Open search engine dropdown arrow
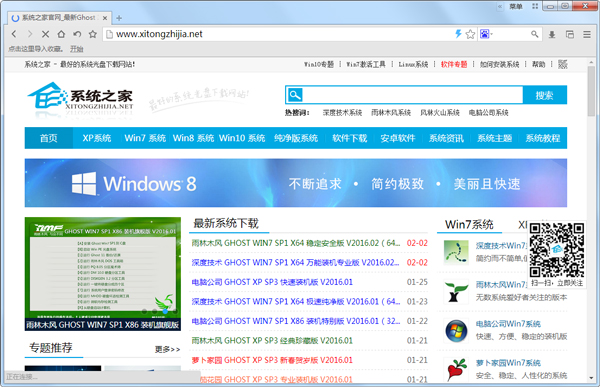Image resolution: width=600 pixels, height=387 pixels. (x=492, y=34)
